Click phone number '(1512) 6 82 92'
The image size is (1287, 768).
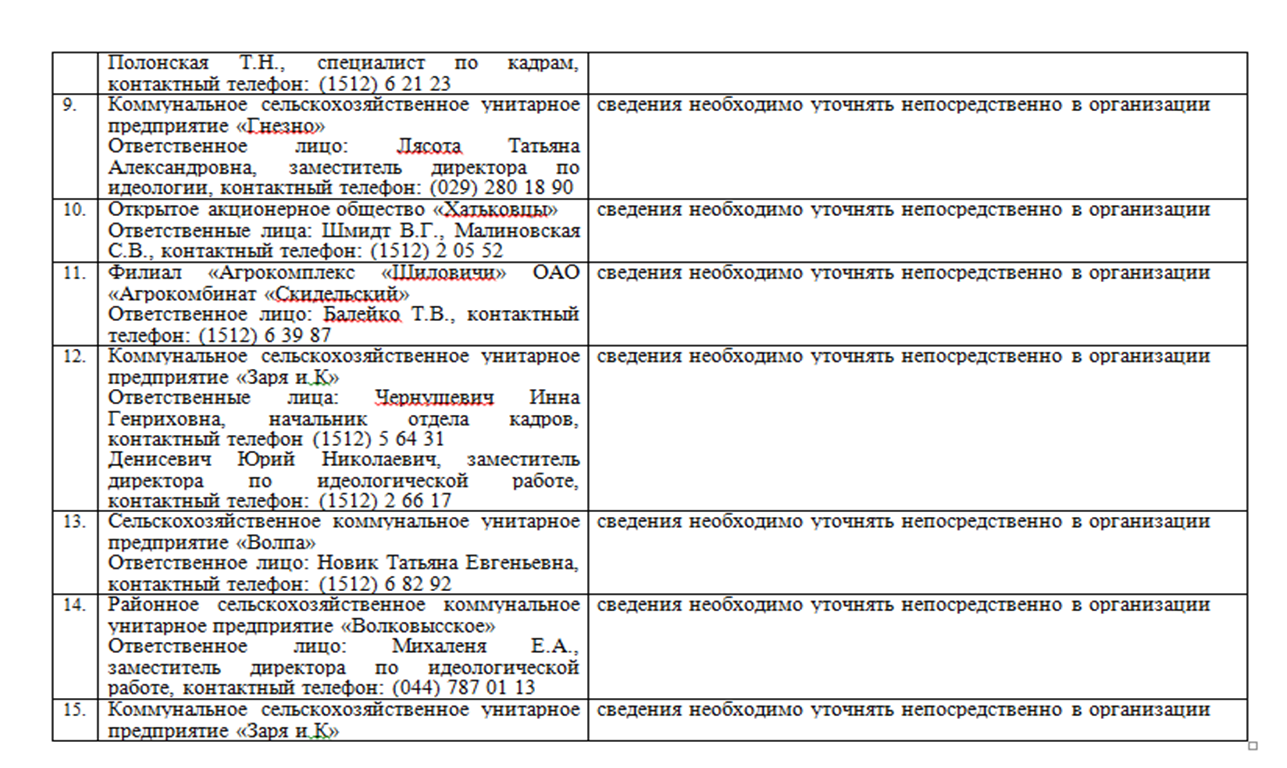(385, 584)
